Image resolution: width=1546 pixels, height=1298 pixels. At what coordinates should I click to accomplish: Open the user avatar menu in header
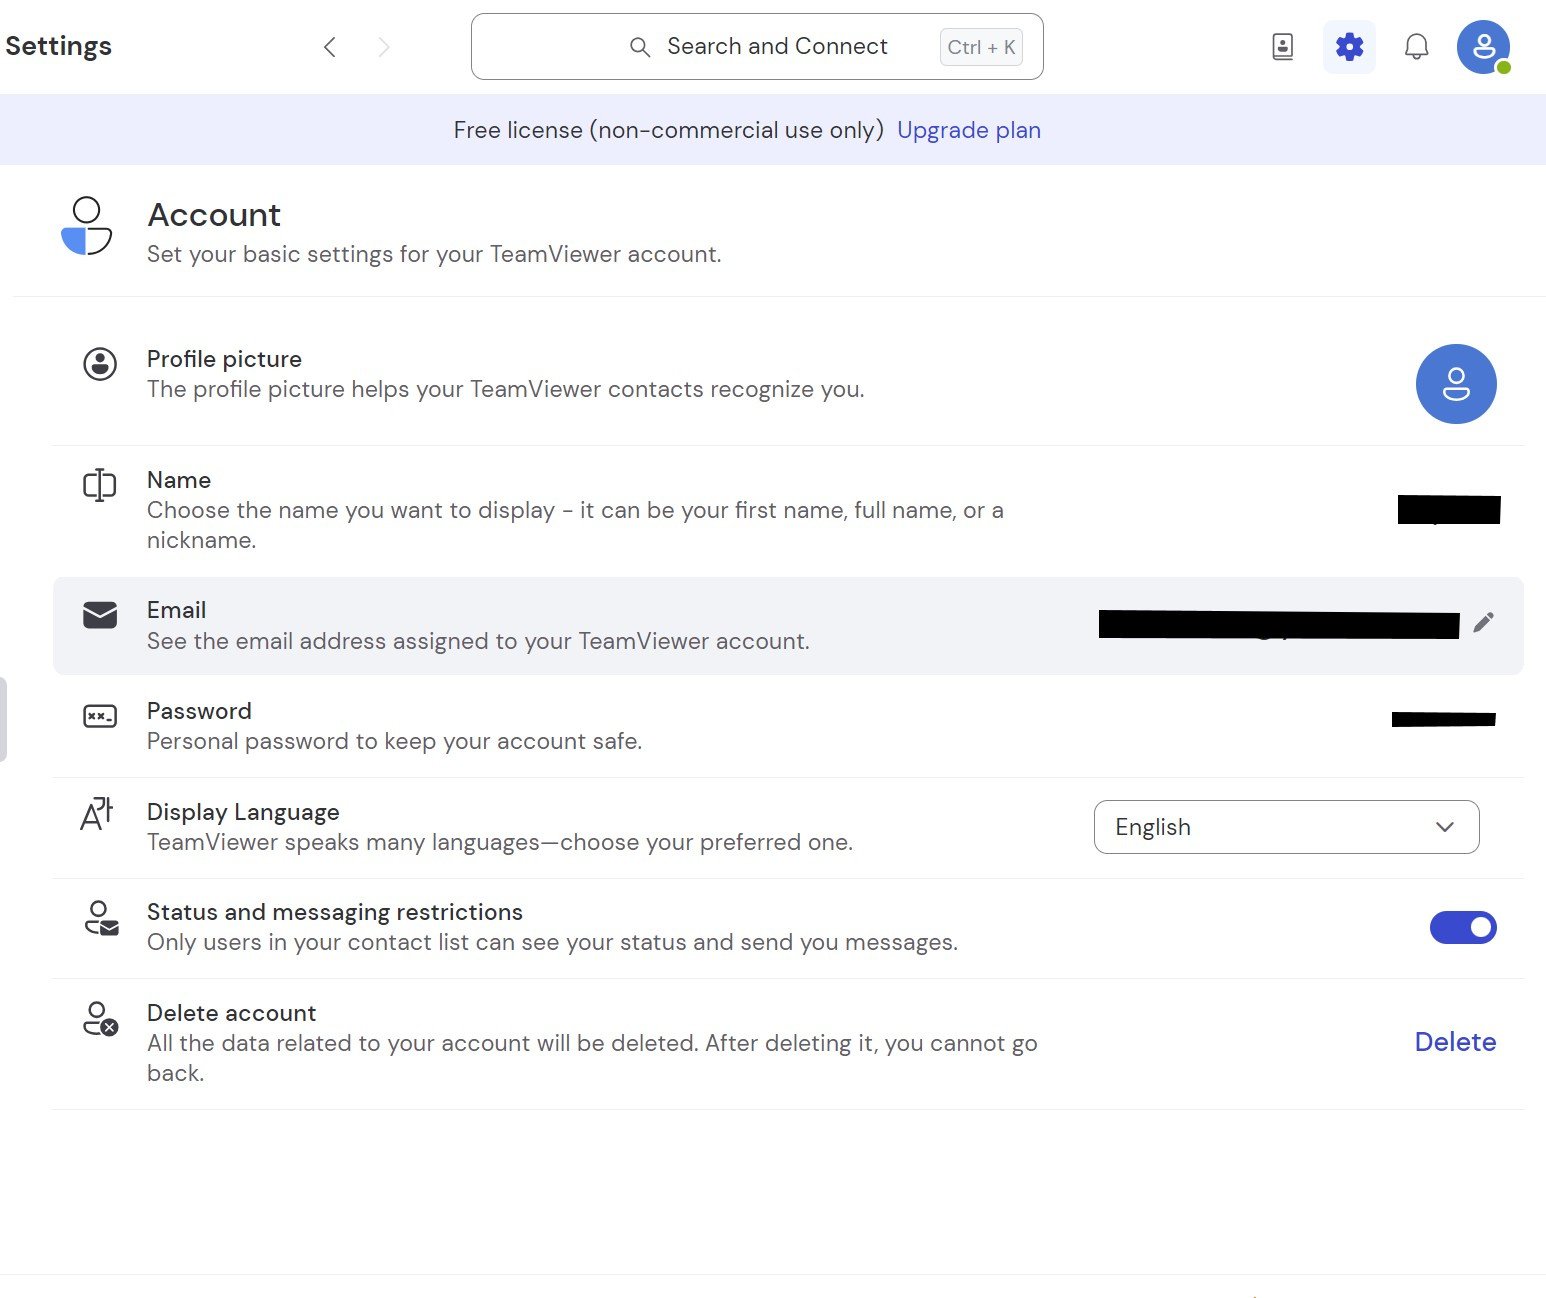pyautogui.click(x=1484, y=47)
